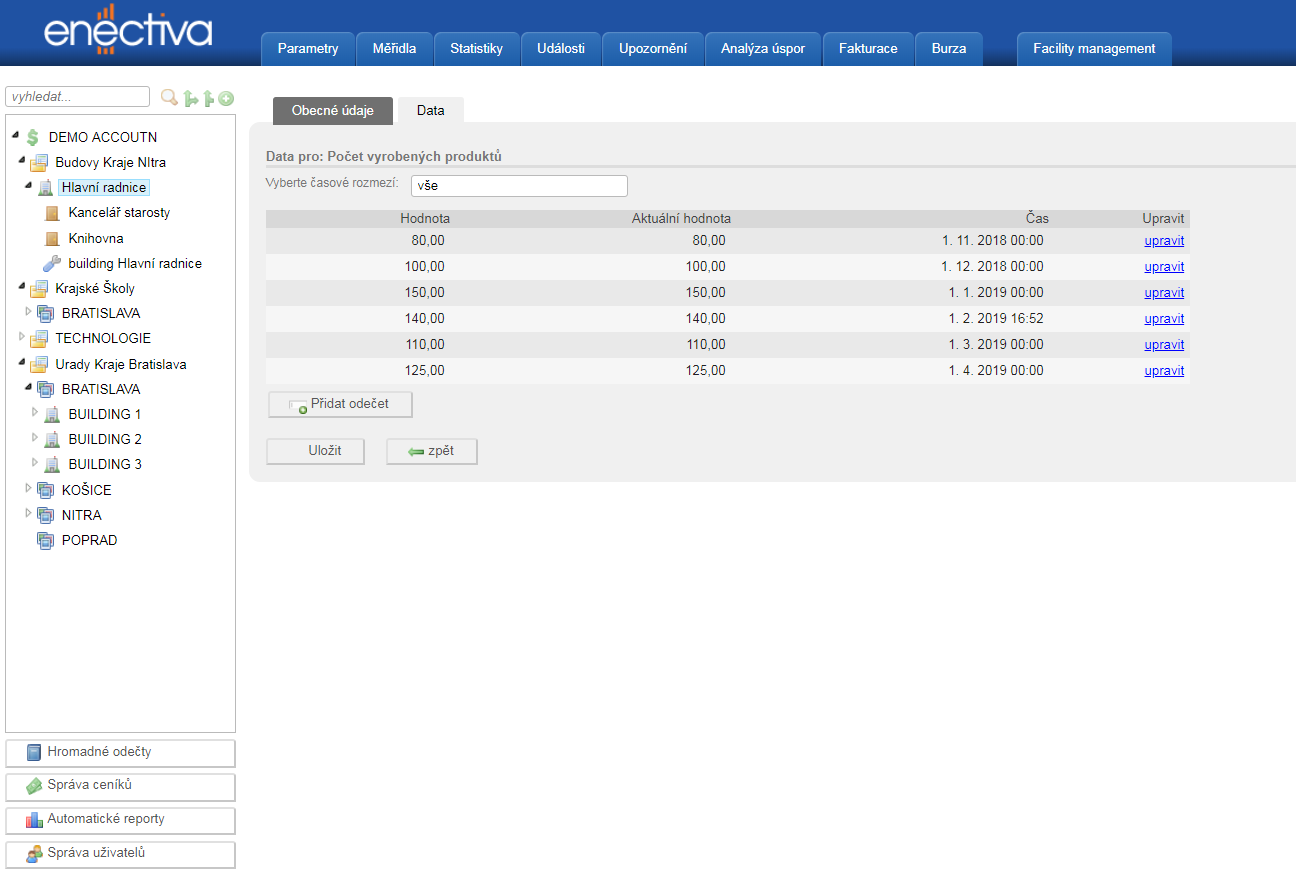Viewport: 1296px width, 891px height.
Task: Go back with the zpět arrow button
Action: click(432, 451)
